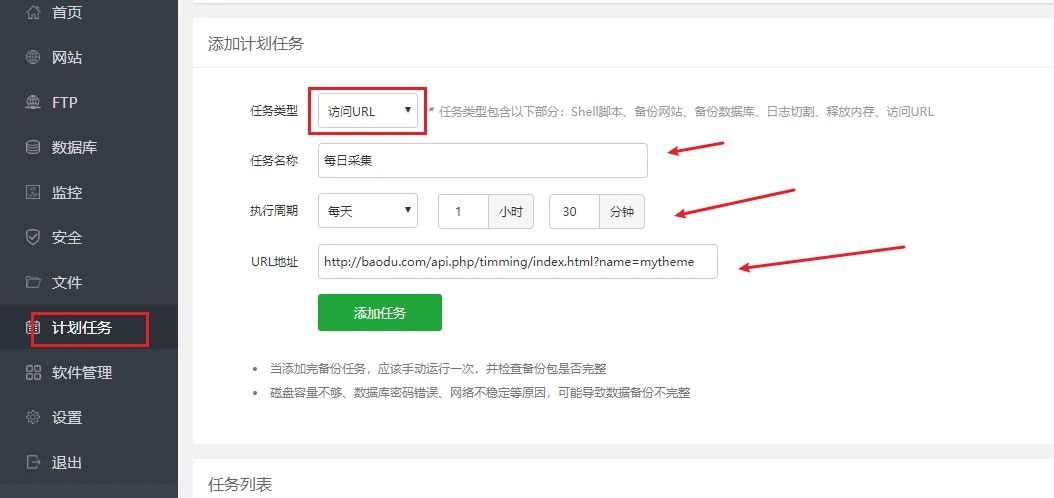Click the database icon beside 数据库
The image size is (1054, 498).
[33, 148]
